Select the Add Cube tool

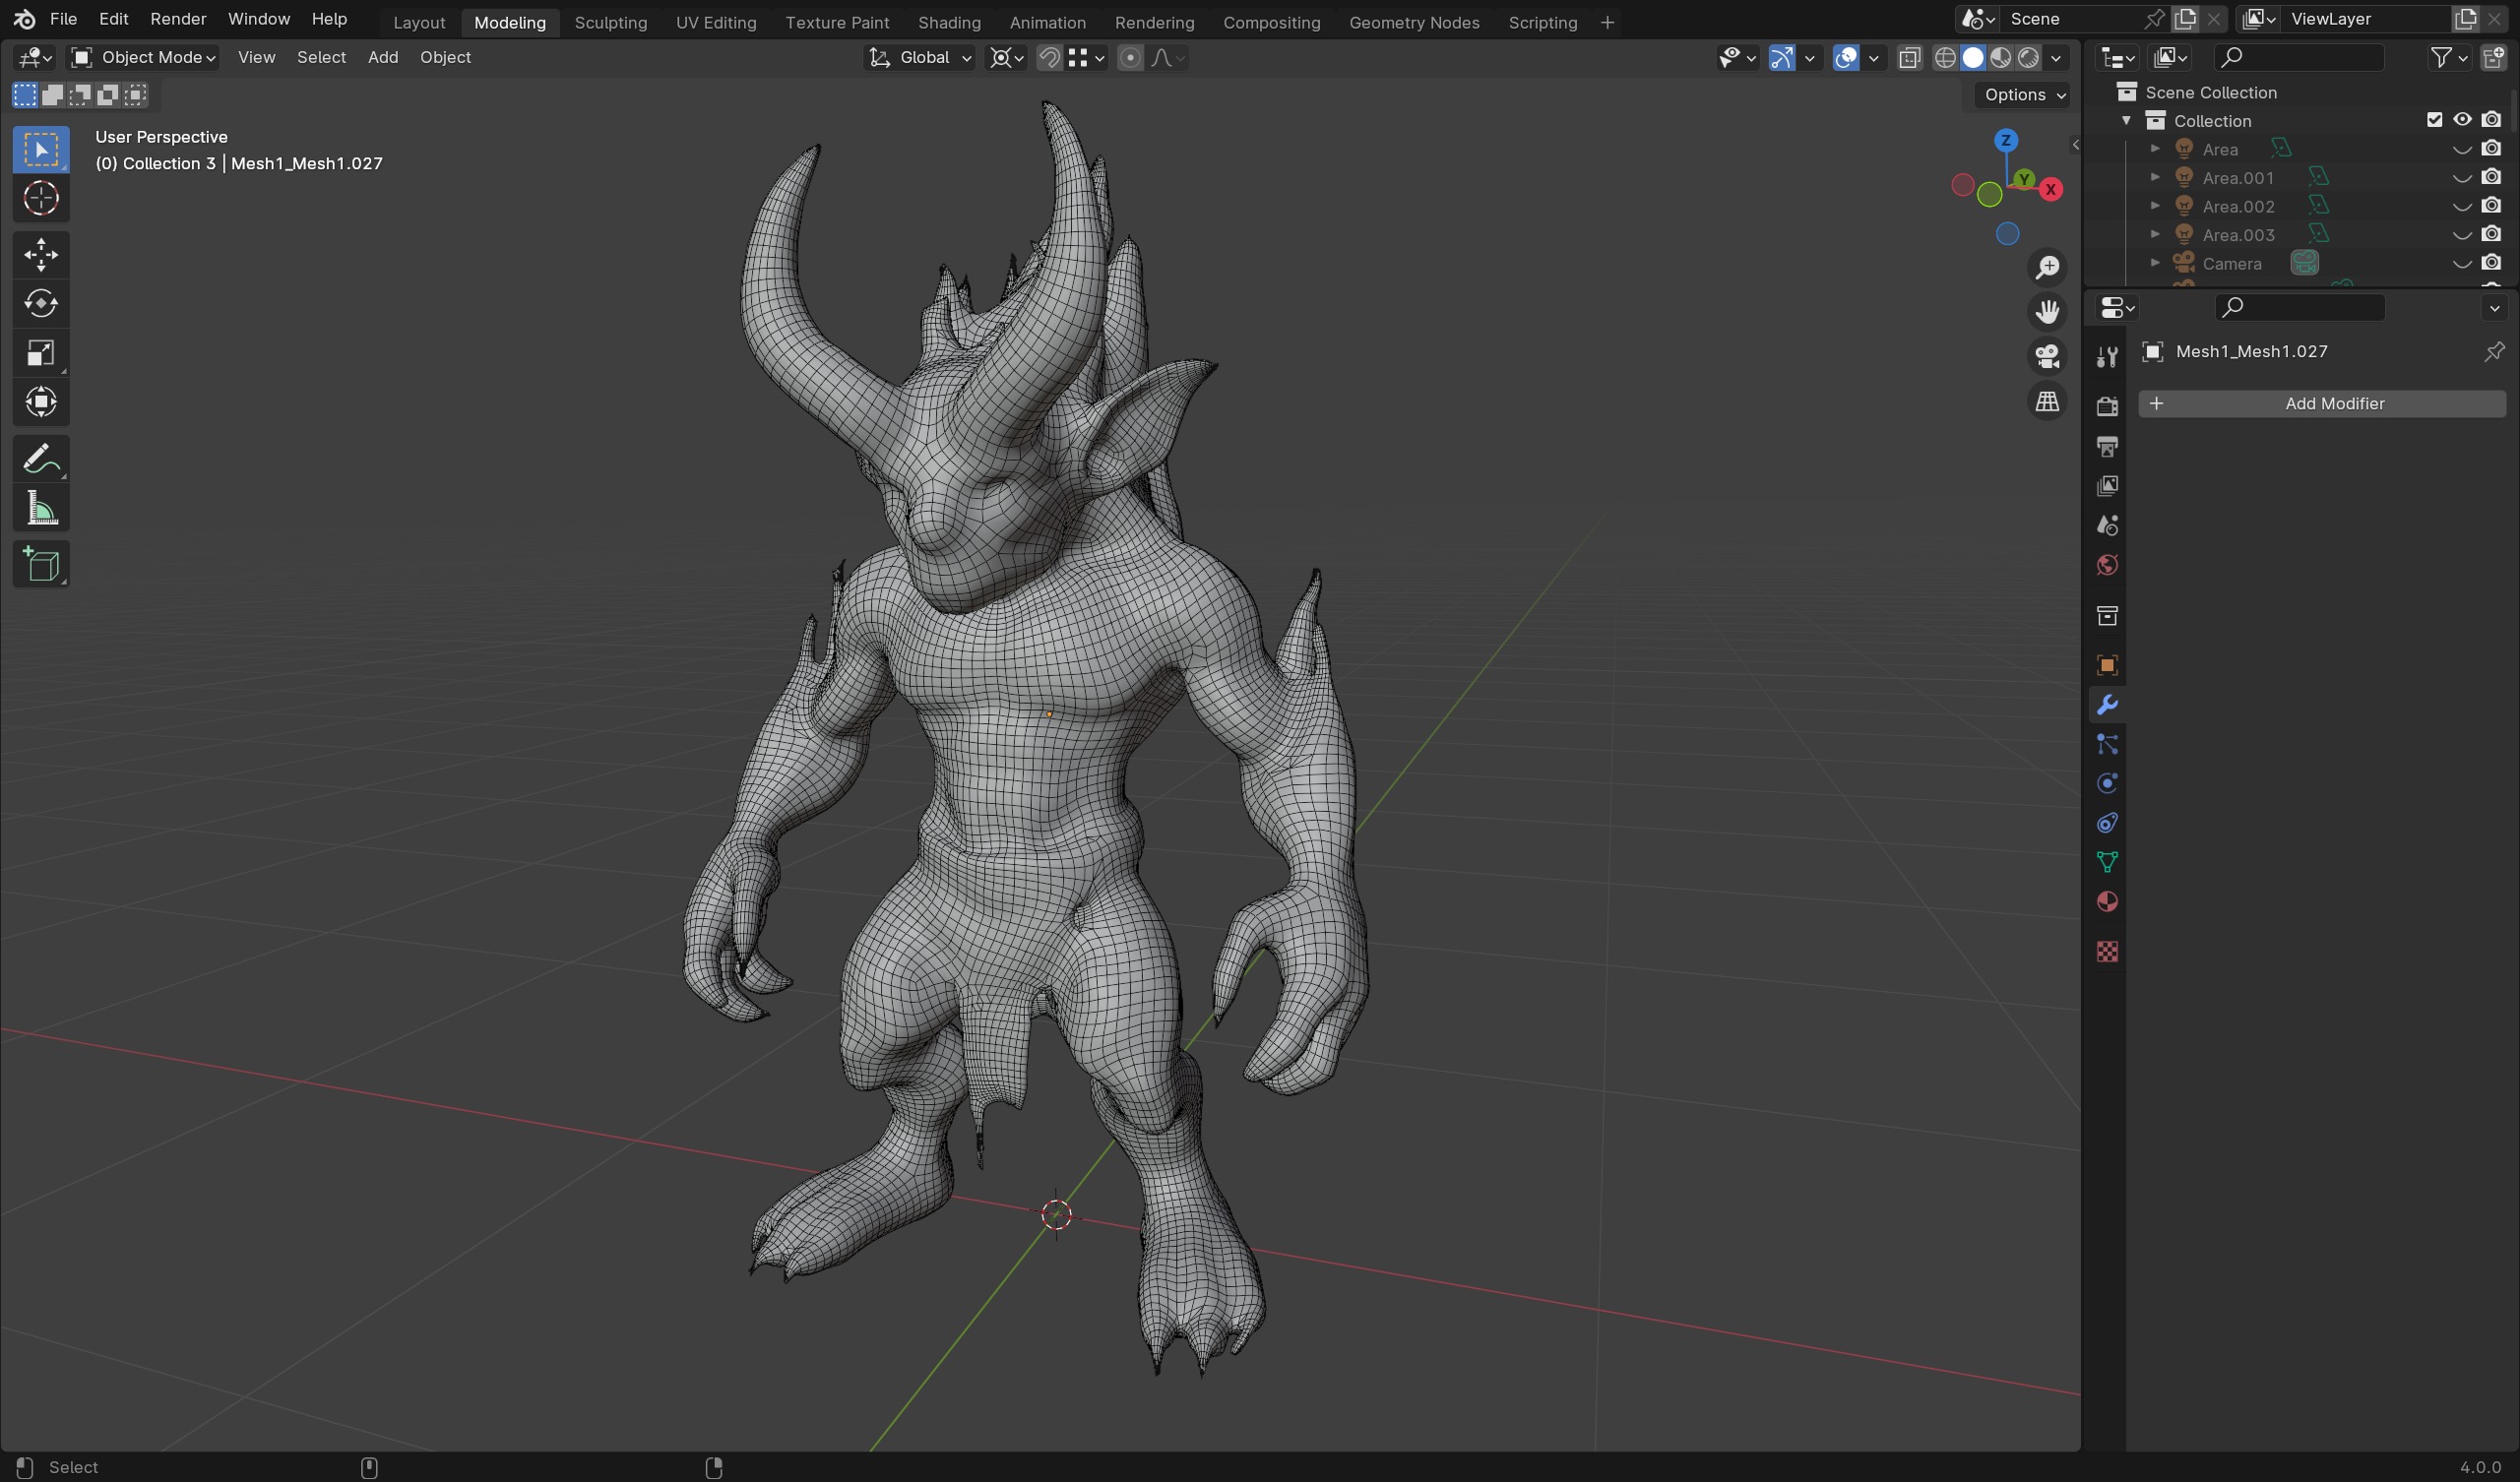pos(41,565)
